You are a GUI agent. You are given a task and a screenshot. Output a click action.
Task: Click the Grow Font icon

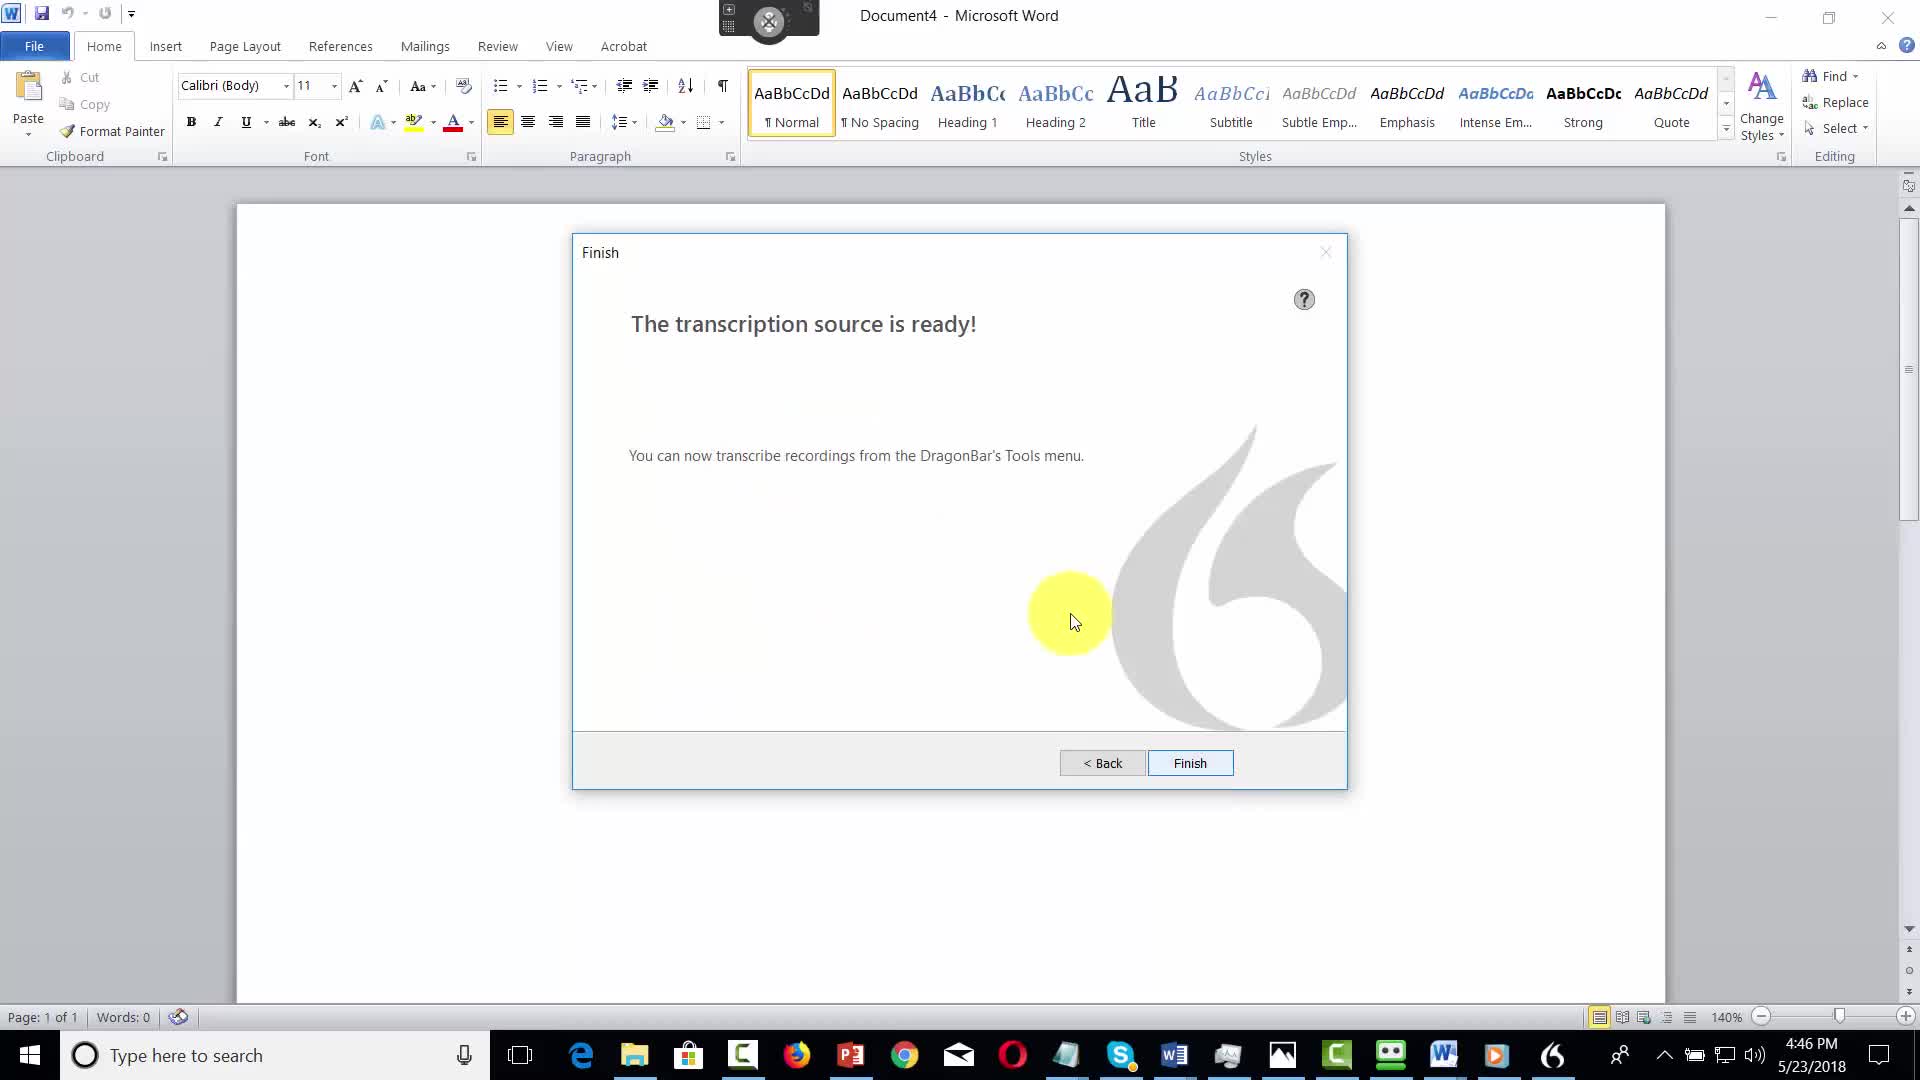point(355,86)
